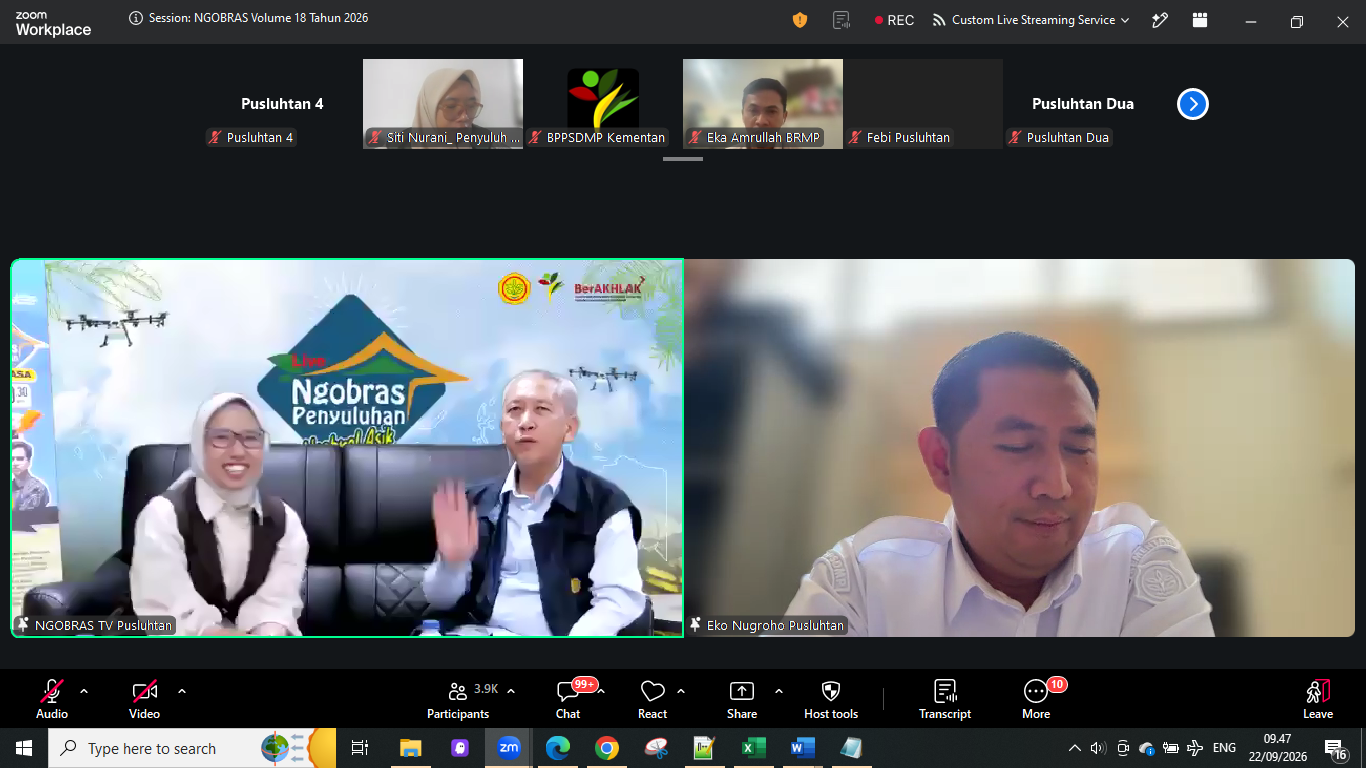Open the Custom Live Streaming Service dropdown
1366x768 pixels.
coord(1031,20)
